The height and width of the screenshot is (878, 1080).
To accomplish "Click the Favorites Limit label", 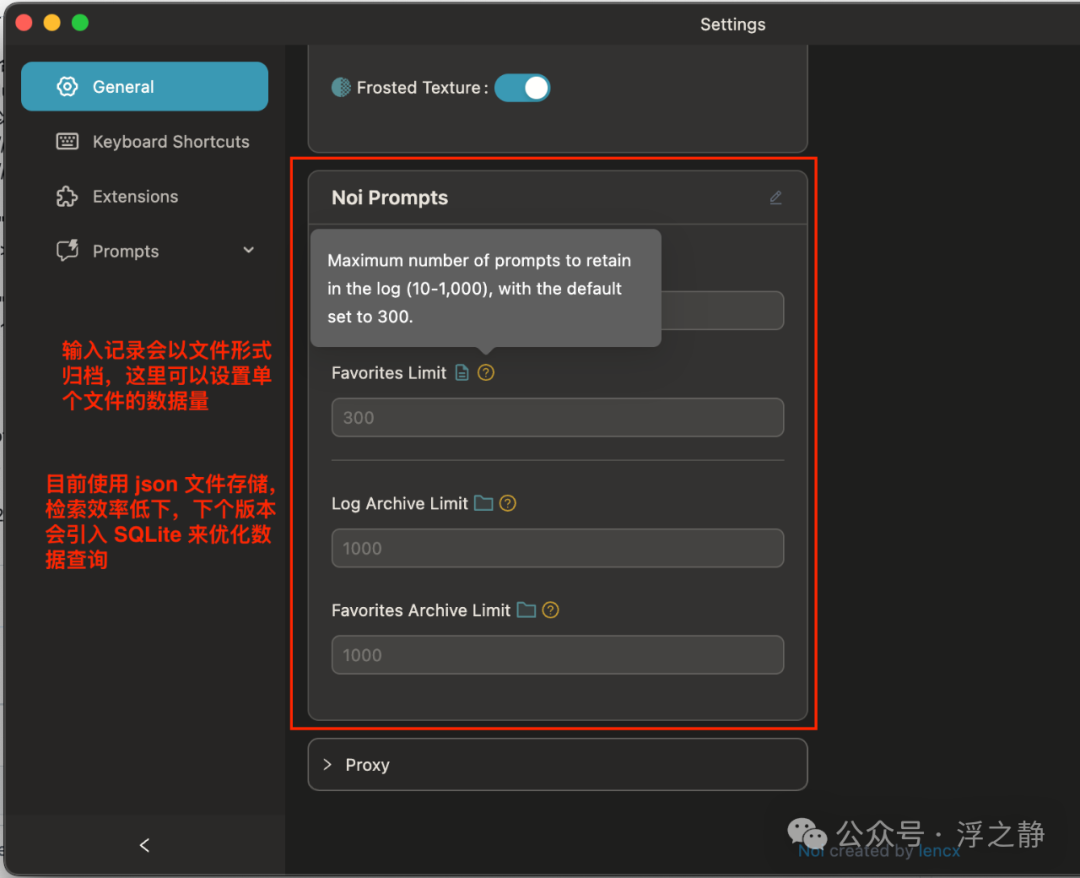I will pos(389,373).
